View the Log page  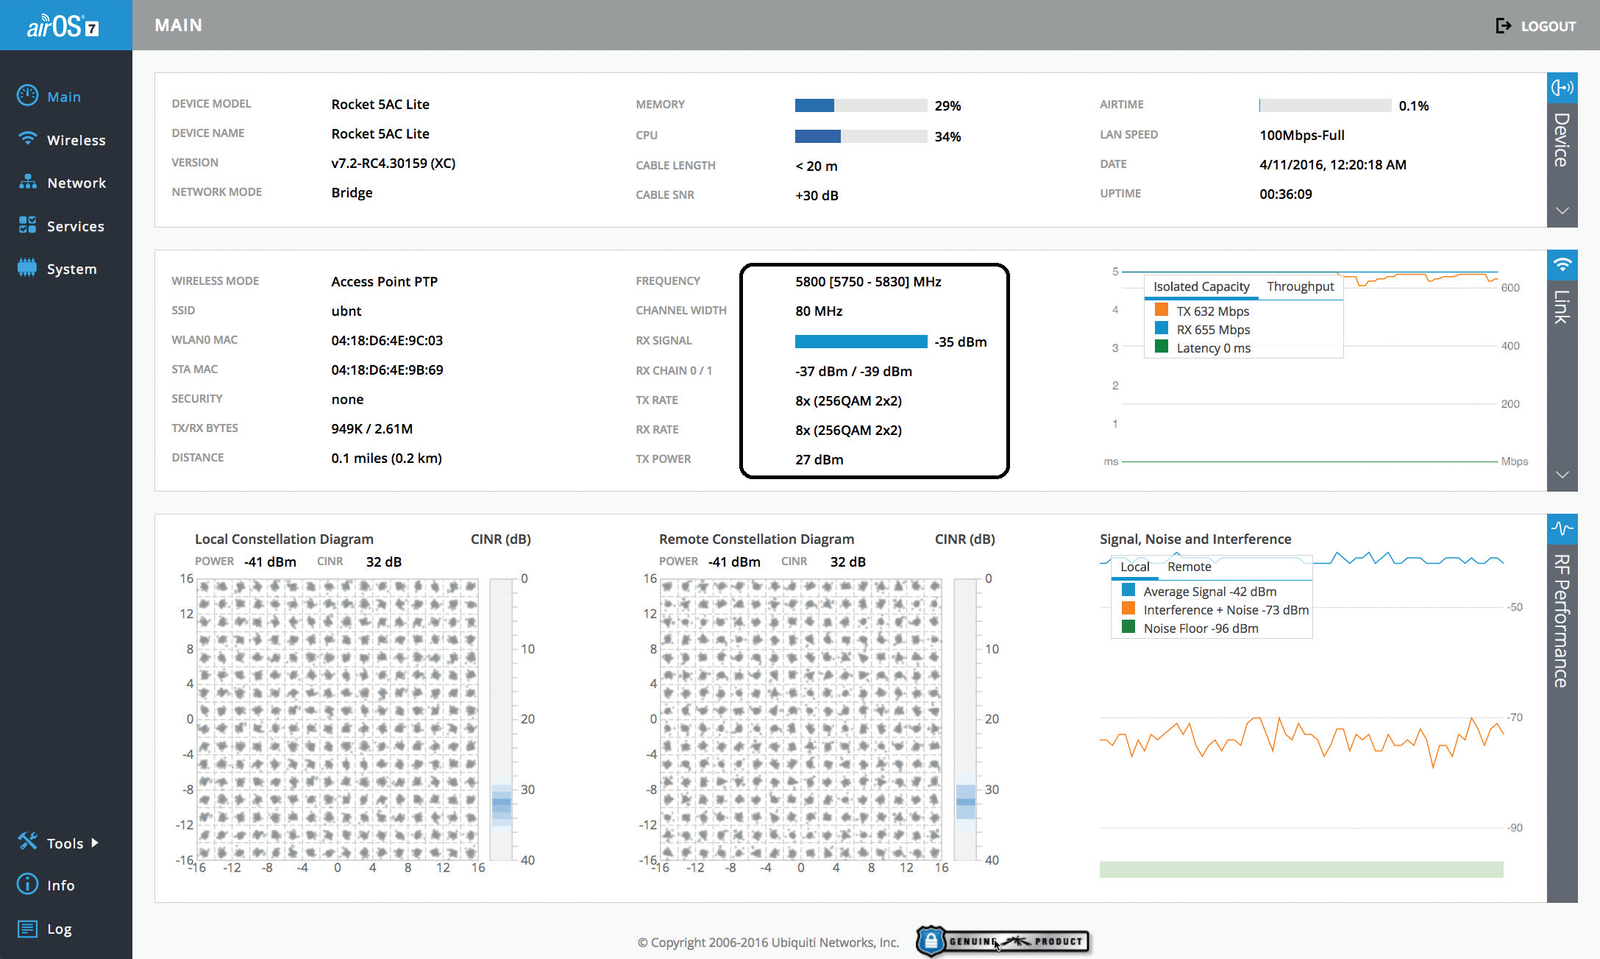pos(59,929)
